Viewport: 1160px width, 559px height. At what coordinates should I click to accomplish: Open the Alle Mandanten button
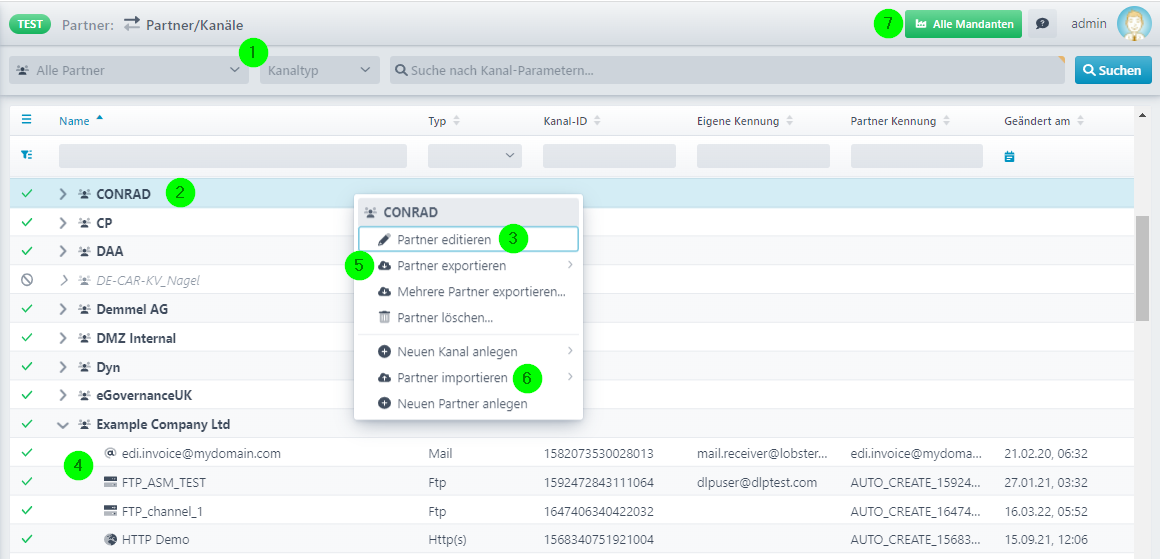point(963,24)
